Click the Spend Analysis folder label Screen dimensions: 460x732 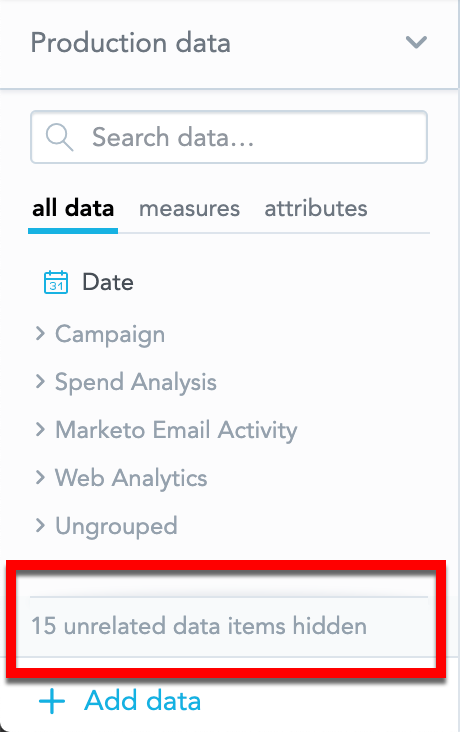pyautogui.click(x=136, y=383)
